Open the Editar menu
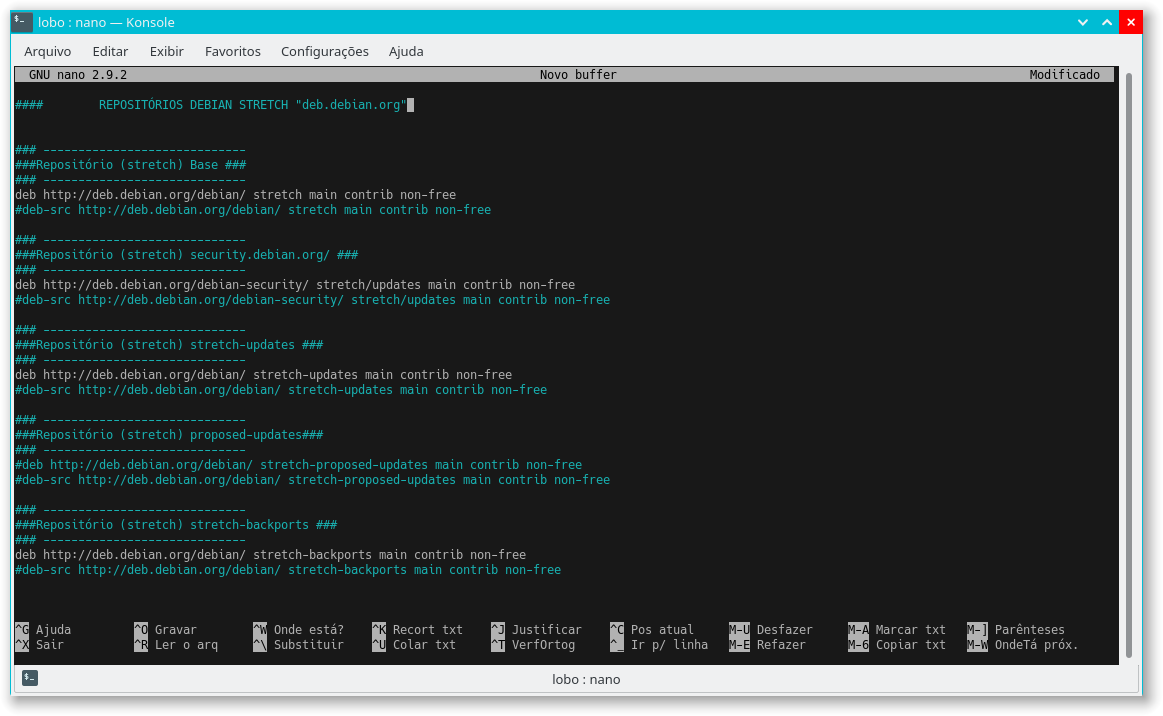This screenshot has height=716, width=1163. (x=110, y=51)
